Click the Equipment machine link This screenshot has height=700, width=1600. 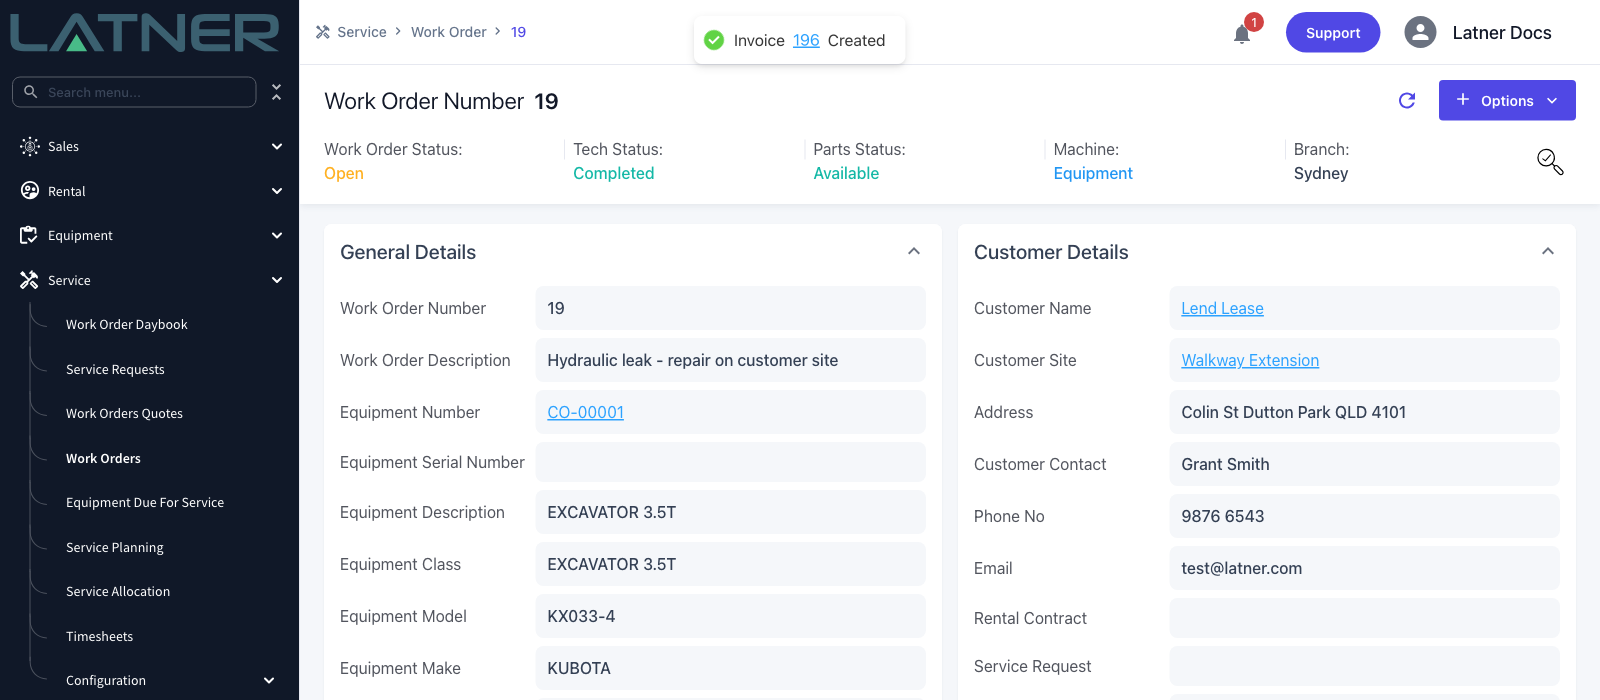(x=1093, y=173)
